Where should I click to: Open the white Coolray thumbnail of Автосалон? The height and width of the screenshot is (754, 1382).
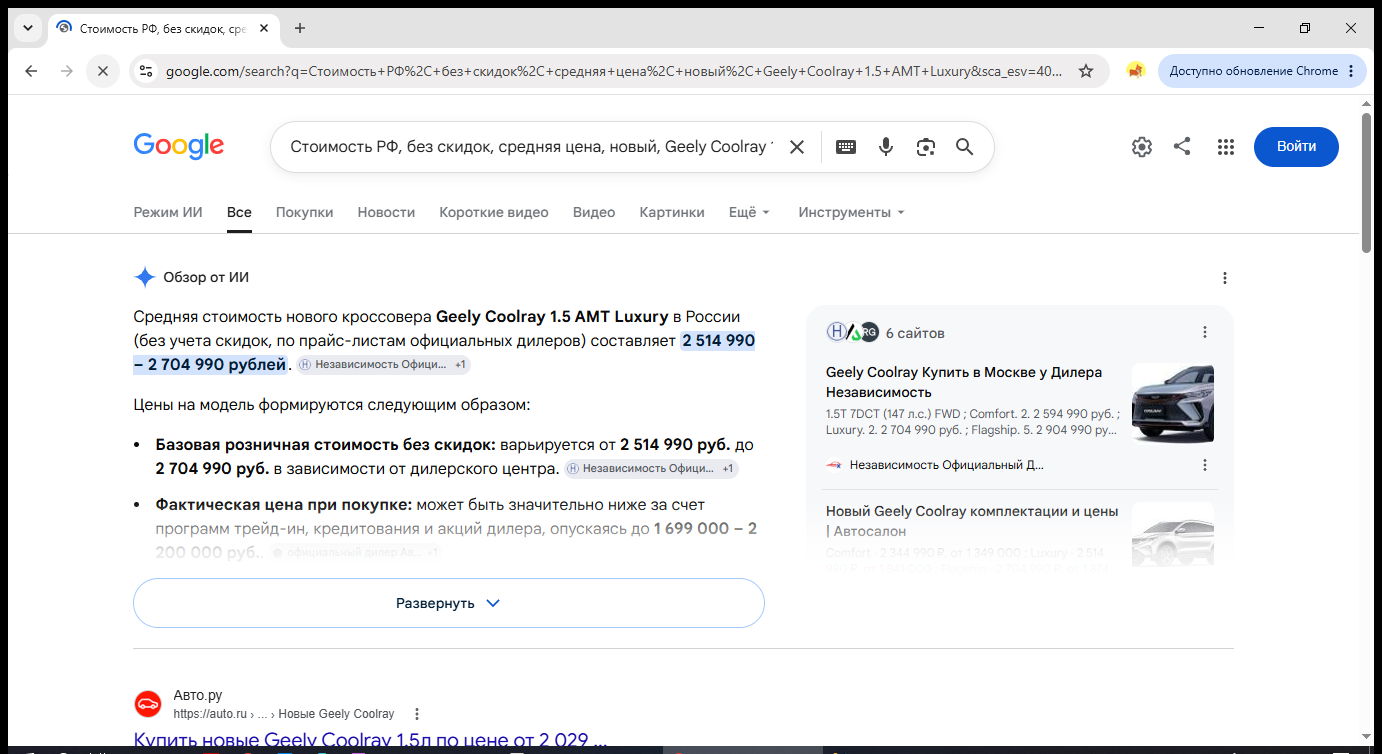pos(1173,534)
